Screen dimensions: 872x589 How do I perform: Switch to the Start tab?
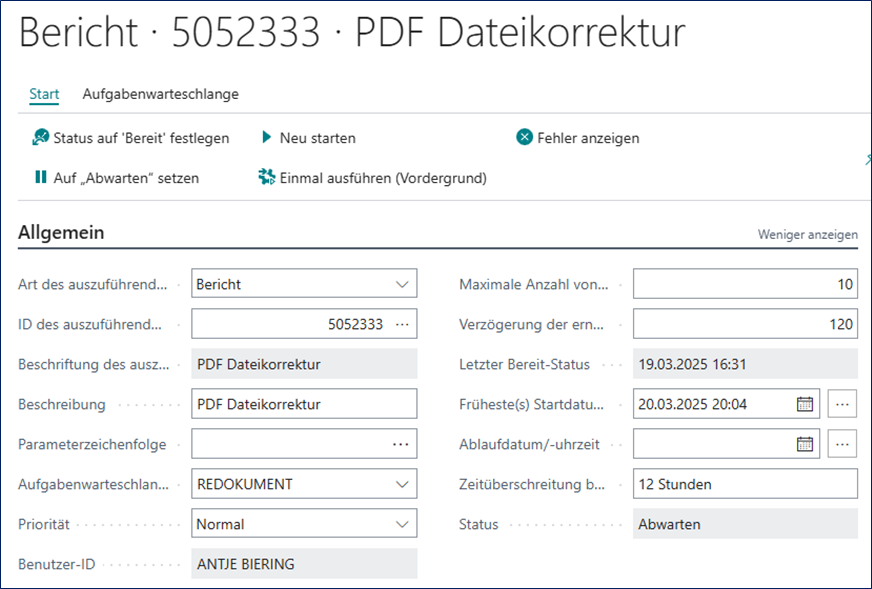pos(44,94)
